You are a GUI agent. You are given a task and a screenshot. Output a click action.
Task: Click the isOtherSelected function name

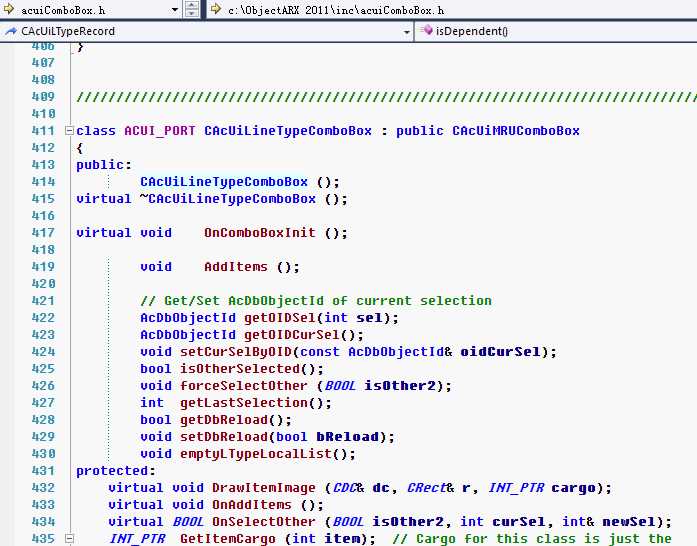pos(240,369)
